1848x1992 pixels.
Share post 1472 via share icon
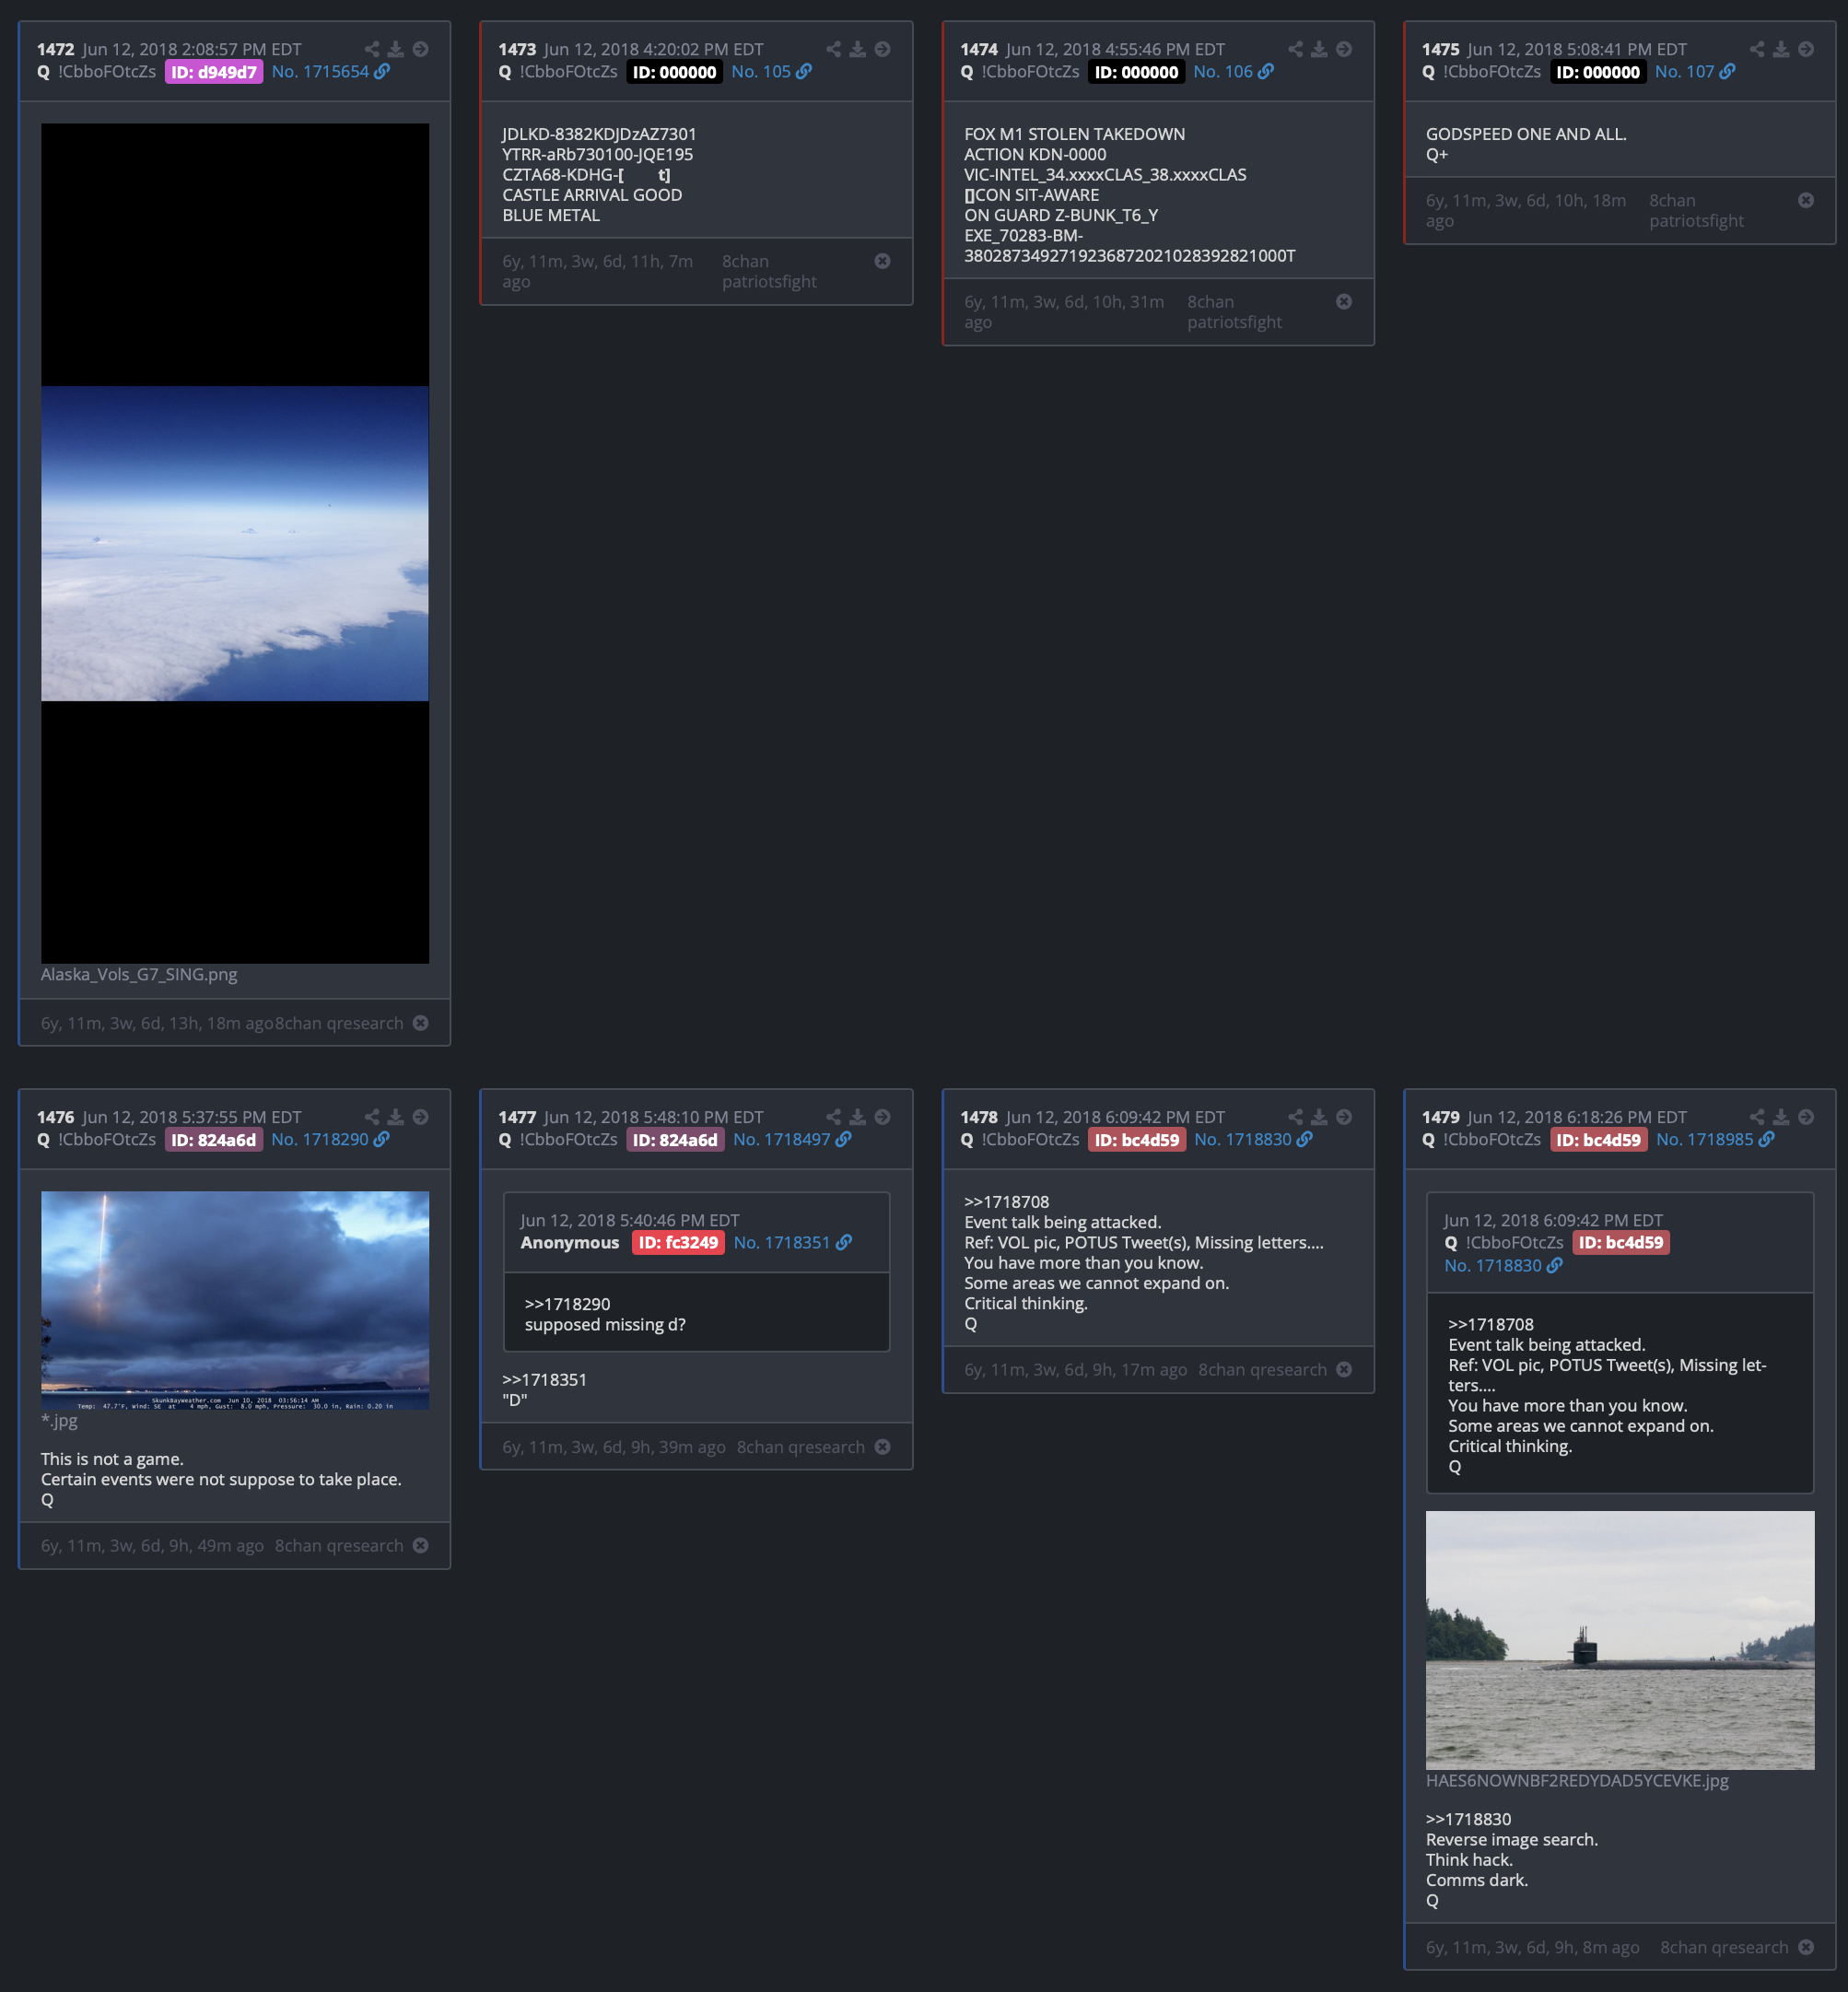(x=372, y=49)
